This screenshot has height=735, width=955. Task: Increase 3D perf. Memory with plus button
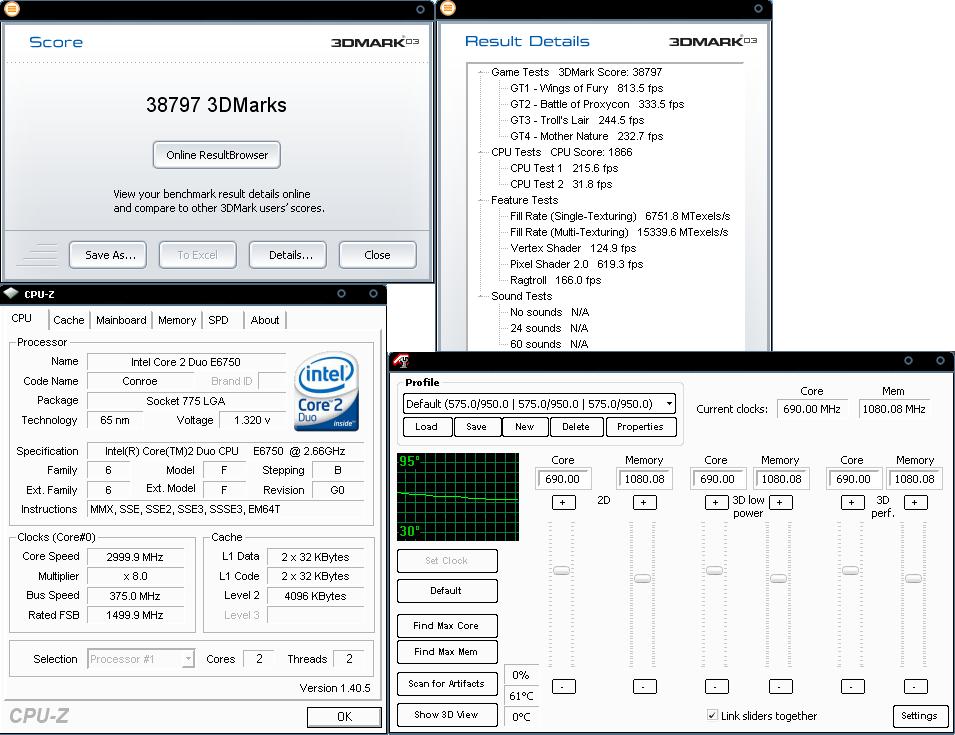click(x=915, y=502)
